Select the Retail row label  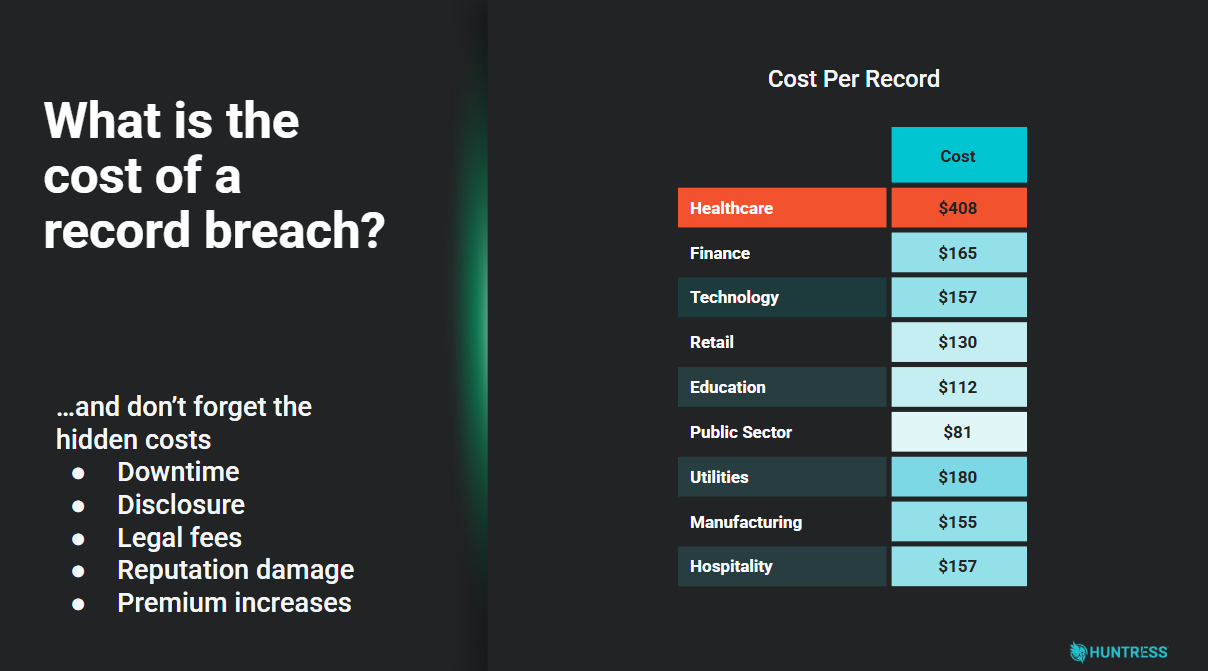click(782, 342)
